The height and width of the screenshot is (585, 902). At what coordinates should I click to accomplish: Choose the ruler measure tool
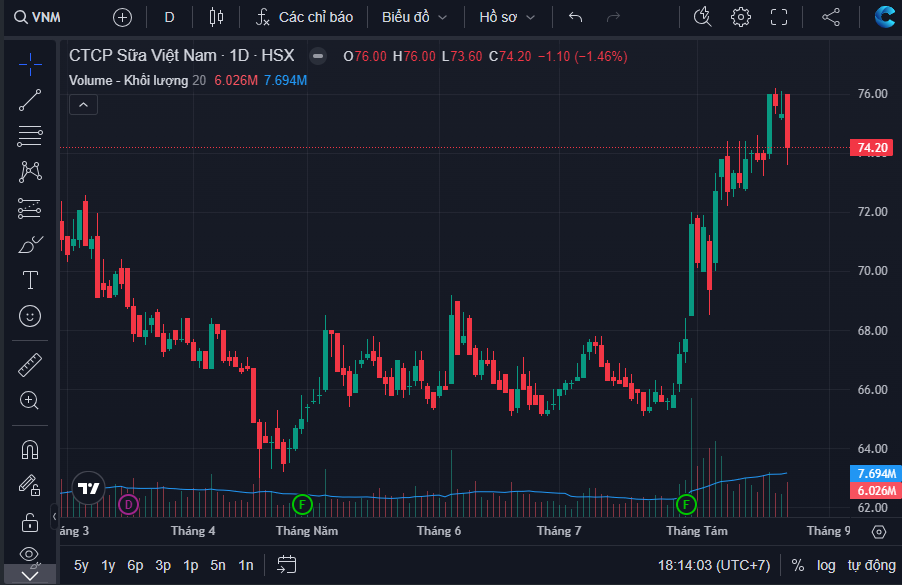(30, 365)
